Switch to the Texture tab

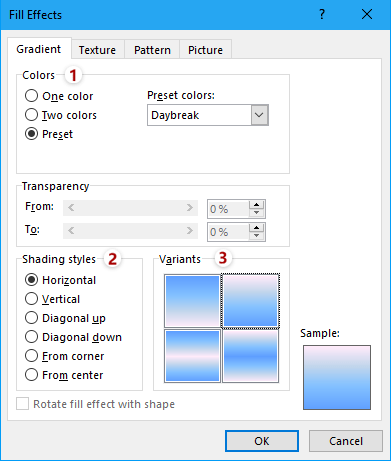point(97,50)
